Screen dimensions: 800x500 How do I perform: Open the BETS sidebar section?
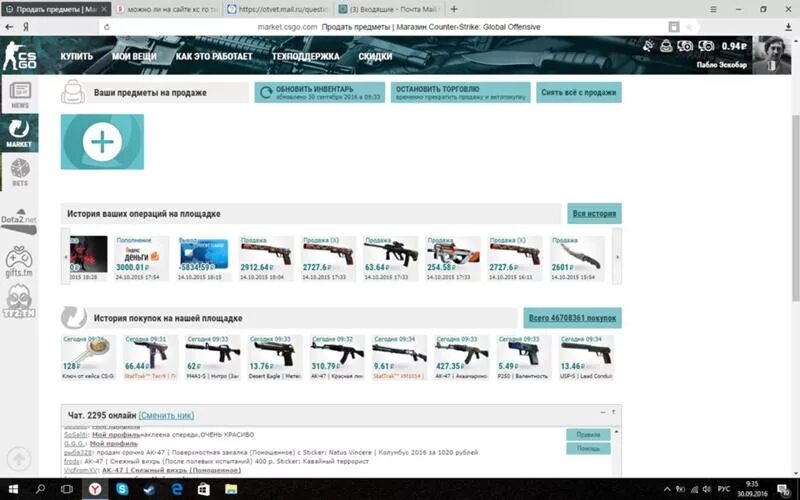(x=19, y=172)
